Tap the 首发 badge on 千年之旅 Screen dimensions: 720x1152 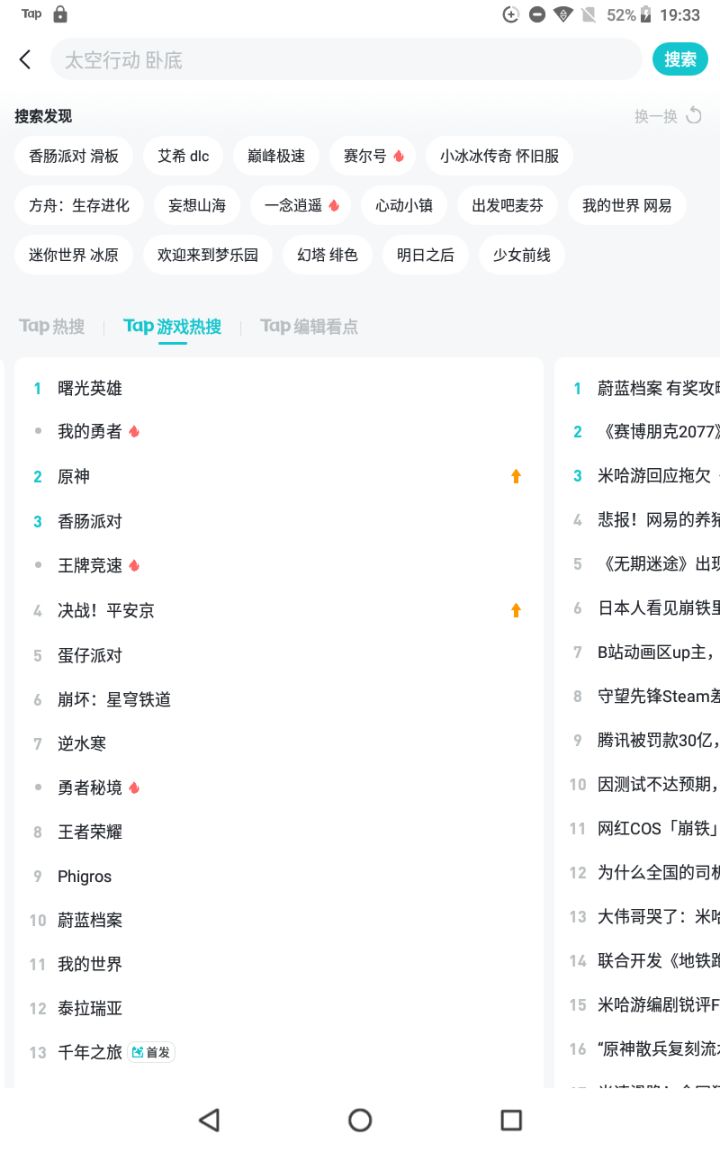pyautogui.click(x=151, y=1052)
